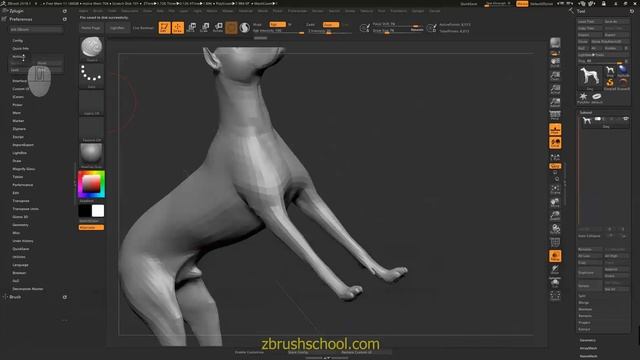Image resolution: width=640 pixels, height=360 pixels.
Task: Click the Home Page button
Action: (x=91, y=28)
